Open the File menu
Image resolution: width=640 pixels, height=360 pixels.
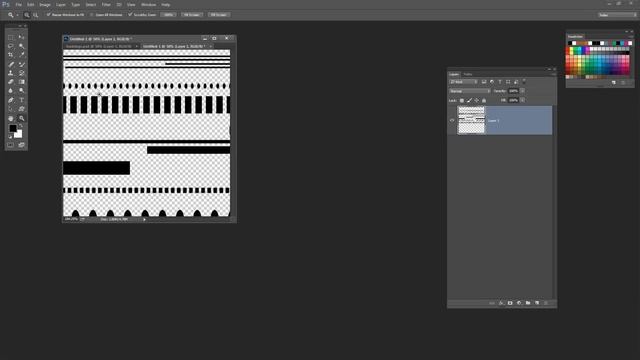click(19, 4)
